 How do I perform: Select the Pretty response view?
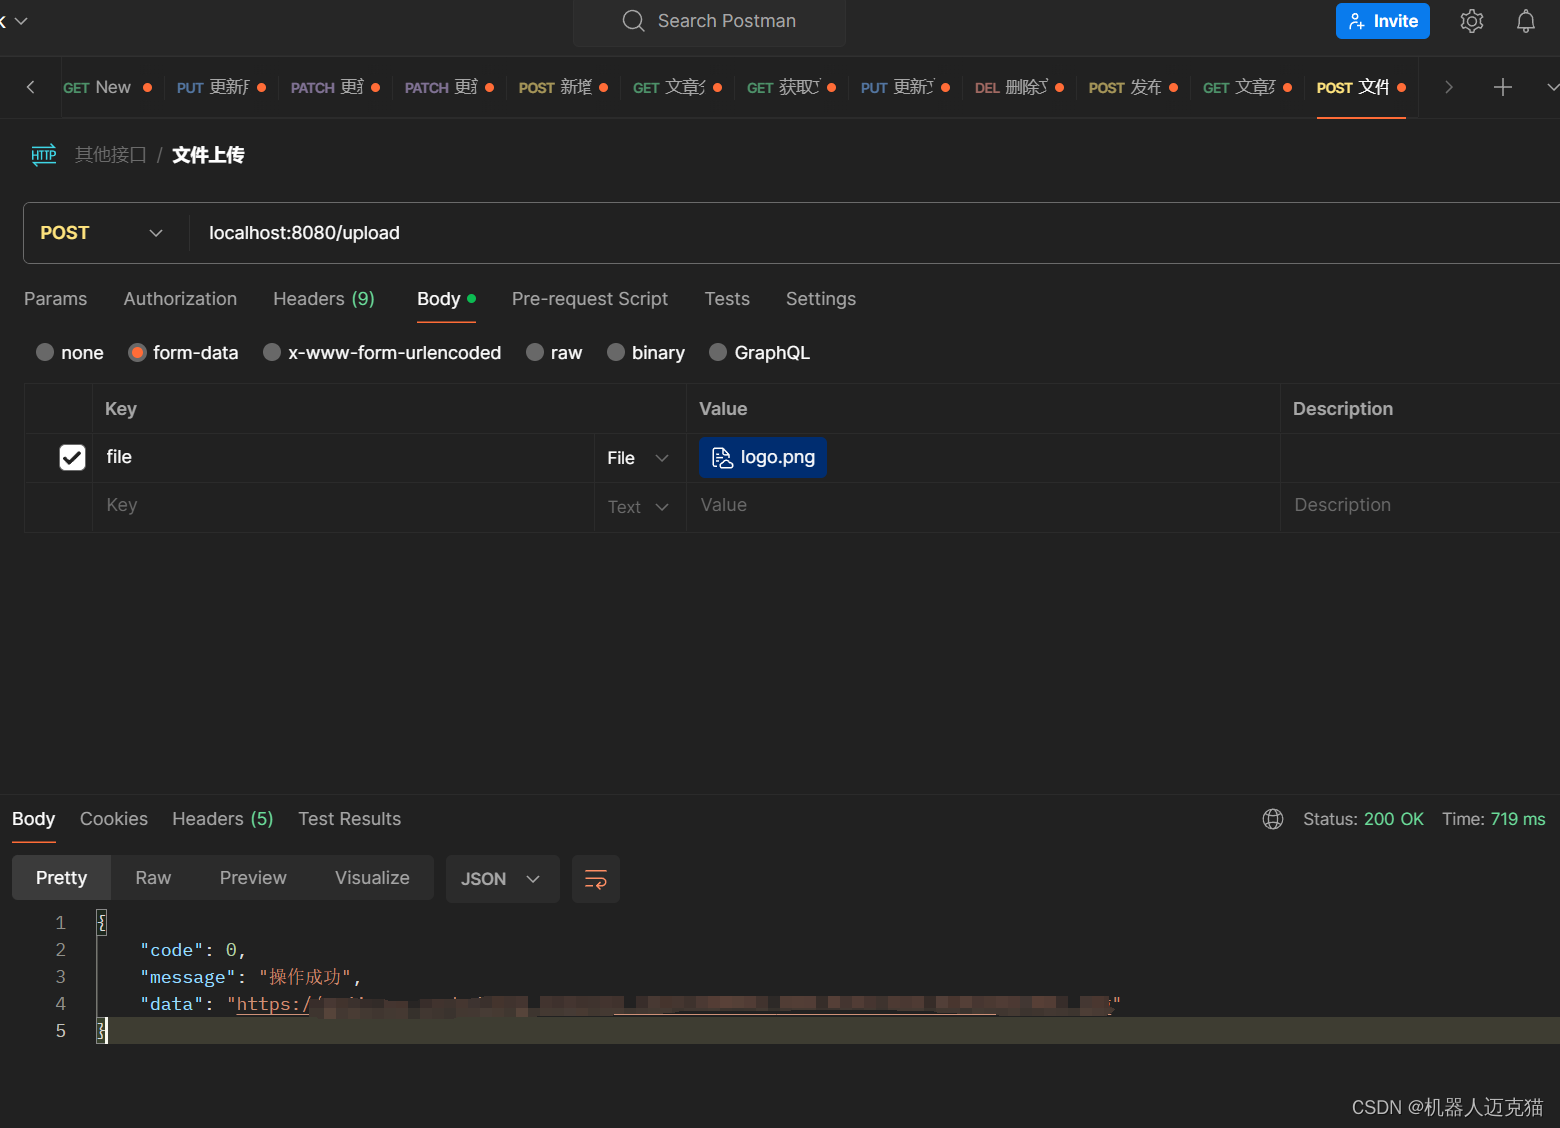click(x=61, y=878)
